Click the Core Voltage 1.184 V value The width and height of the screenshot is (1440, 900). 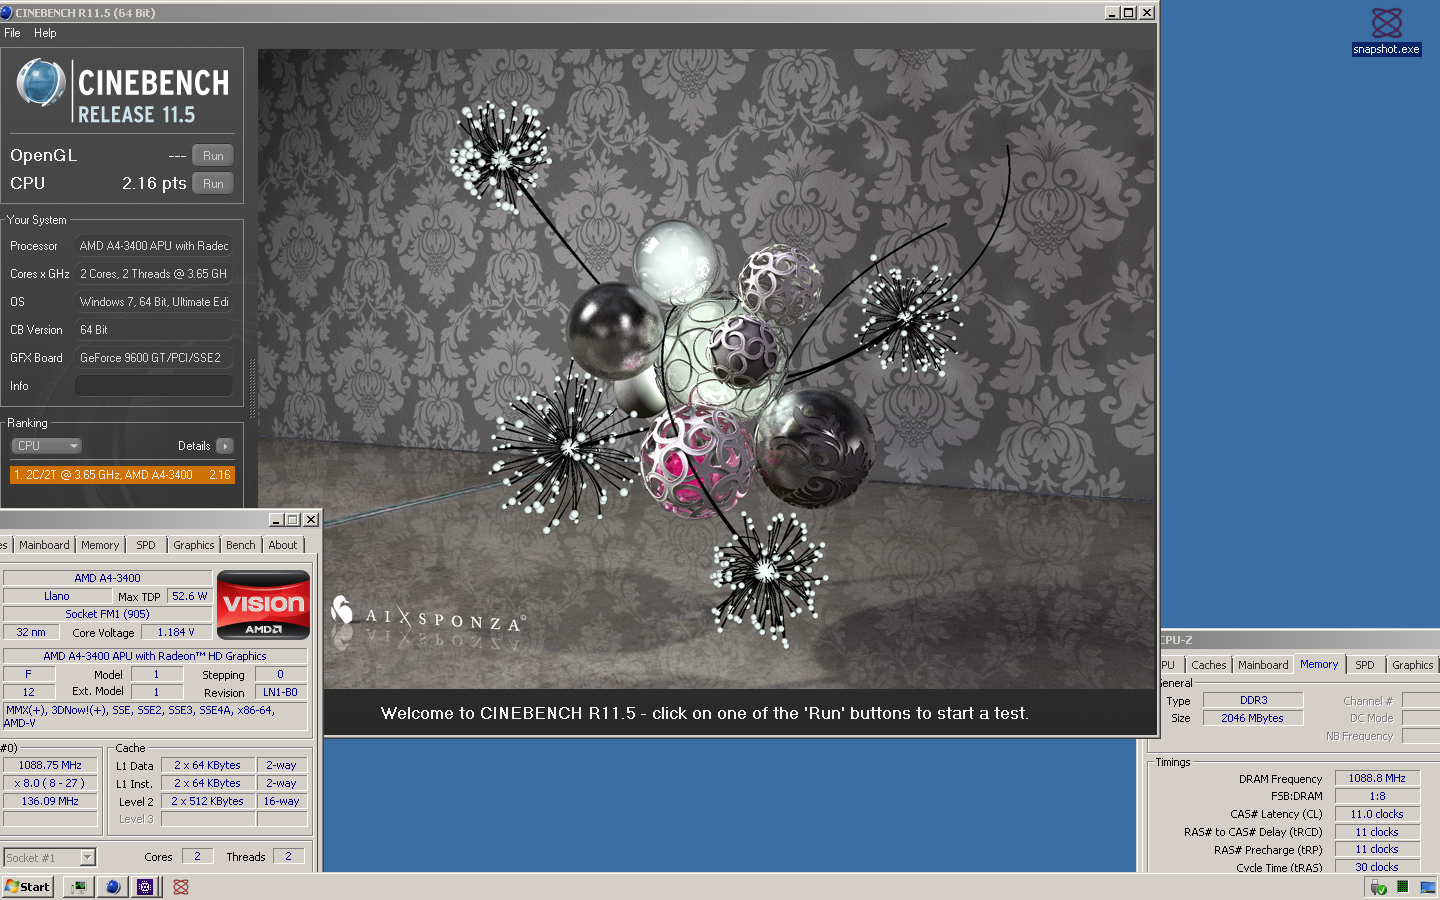(176, 632)
